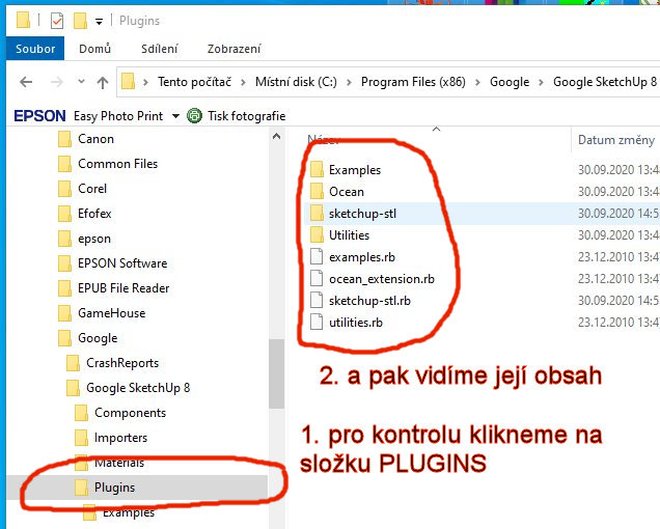
Task: Select the Examples folder in file list
Action: (355, 170)
